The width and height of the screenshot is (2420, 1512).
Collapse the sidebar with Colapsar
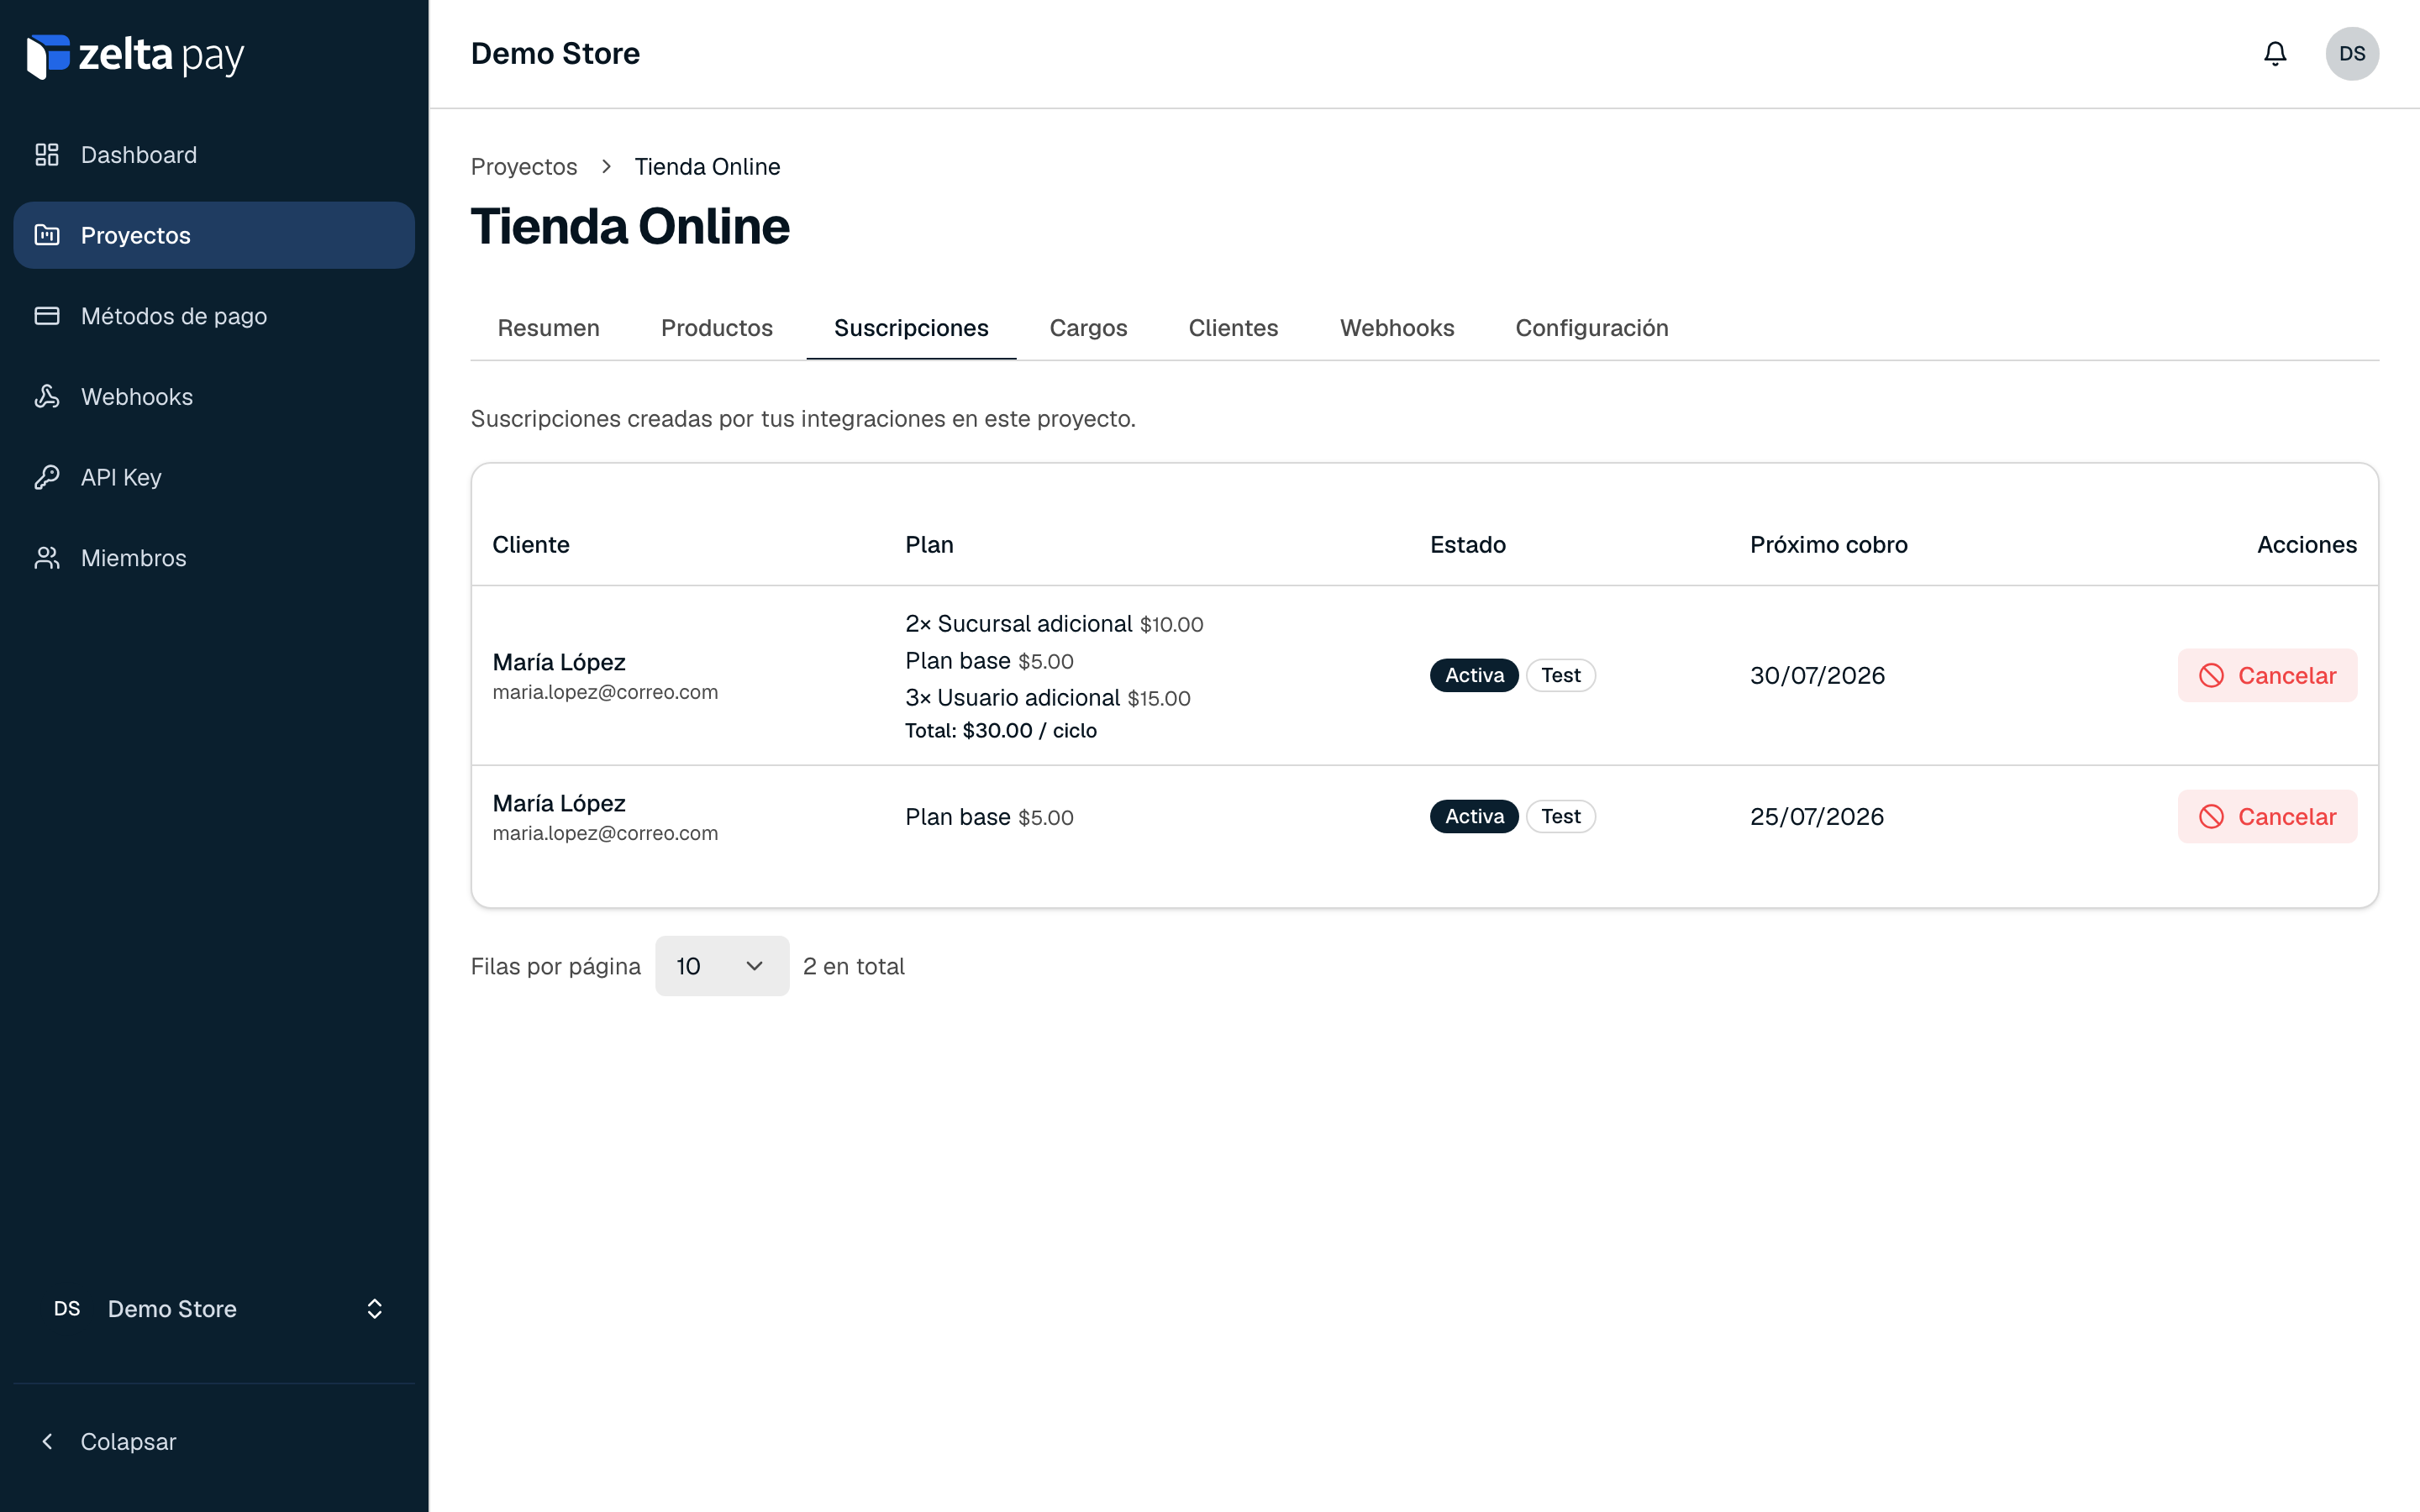point(214,1441)
